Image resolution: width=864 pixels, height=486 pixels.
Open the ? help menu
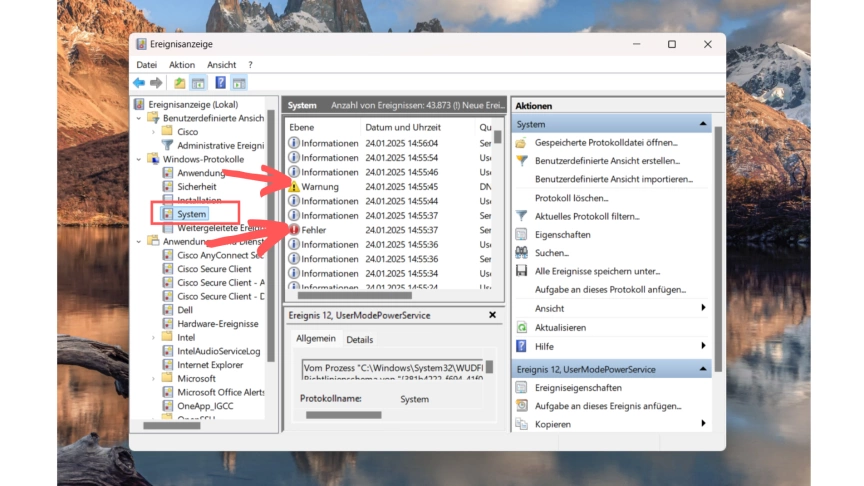(x=250, y=64)
